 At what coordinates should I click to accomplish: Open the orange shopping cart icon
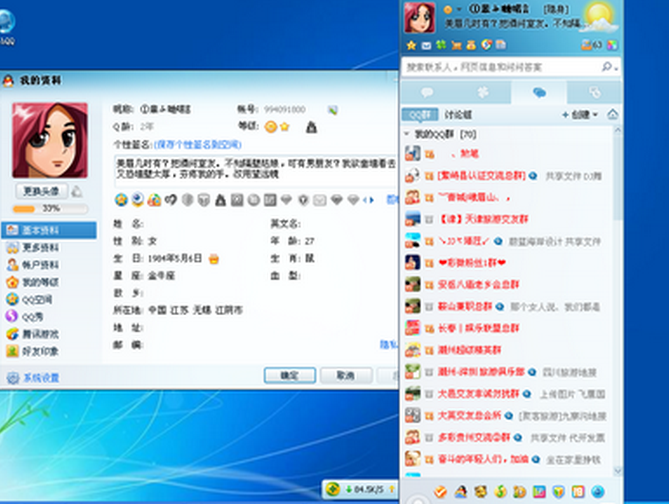(457, 45)
